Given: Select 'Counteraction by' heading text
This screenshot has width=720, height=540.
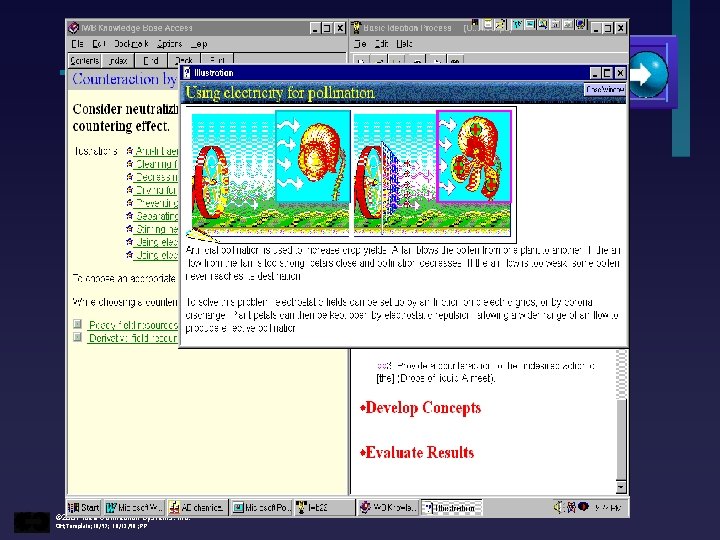Looking at the screenshot, I should [x=124, y=79].
